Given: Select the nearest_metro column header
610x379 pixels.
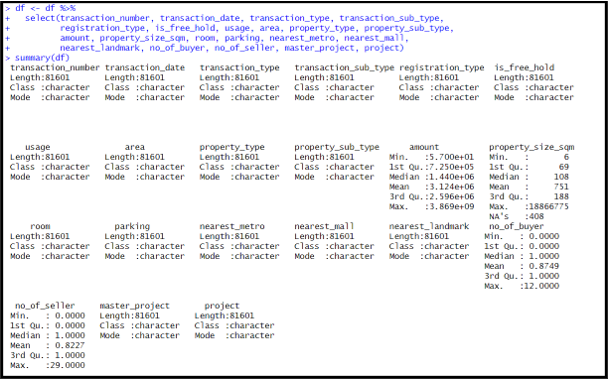Looking at the screenshot, I should (232, 226).
